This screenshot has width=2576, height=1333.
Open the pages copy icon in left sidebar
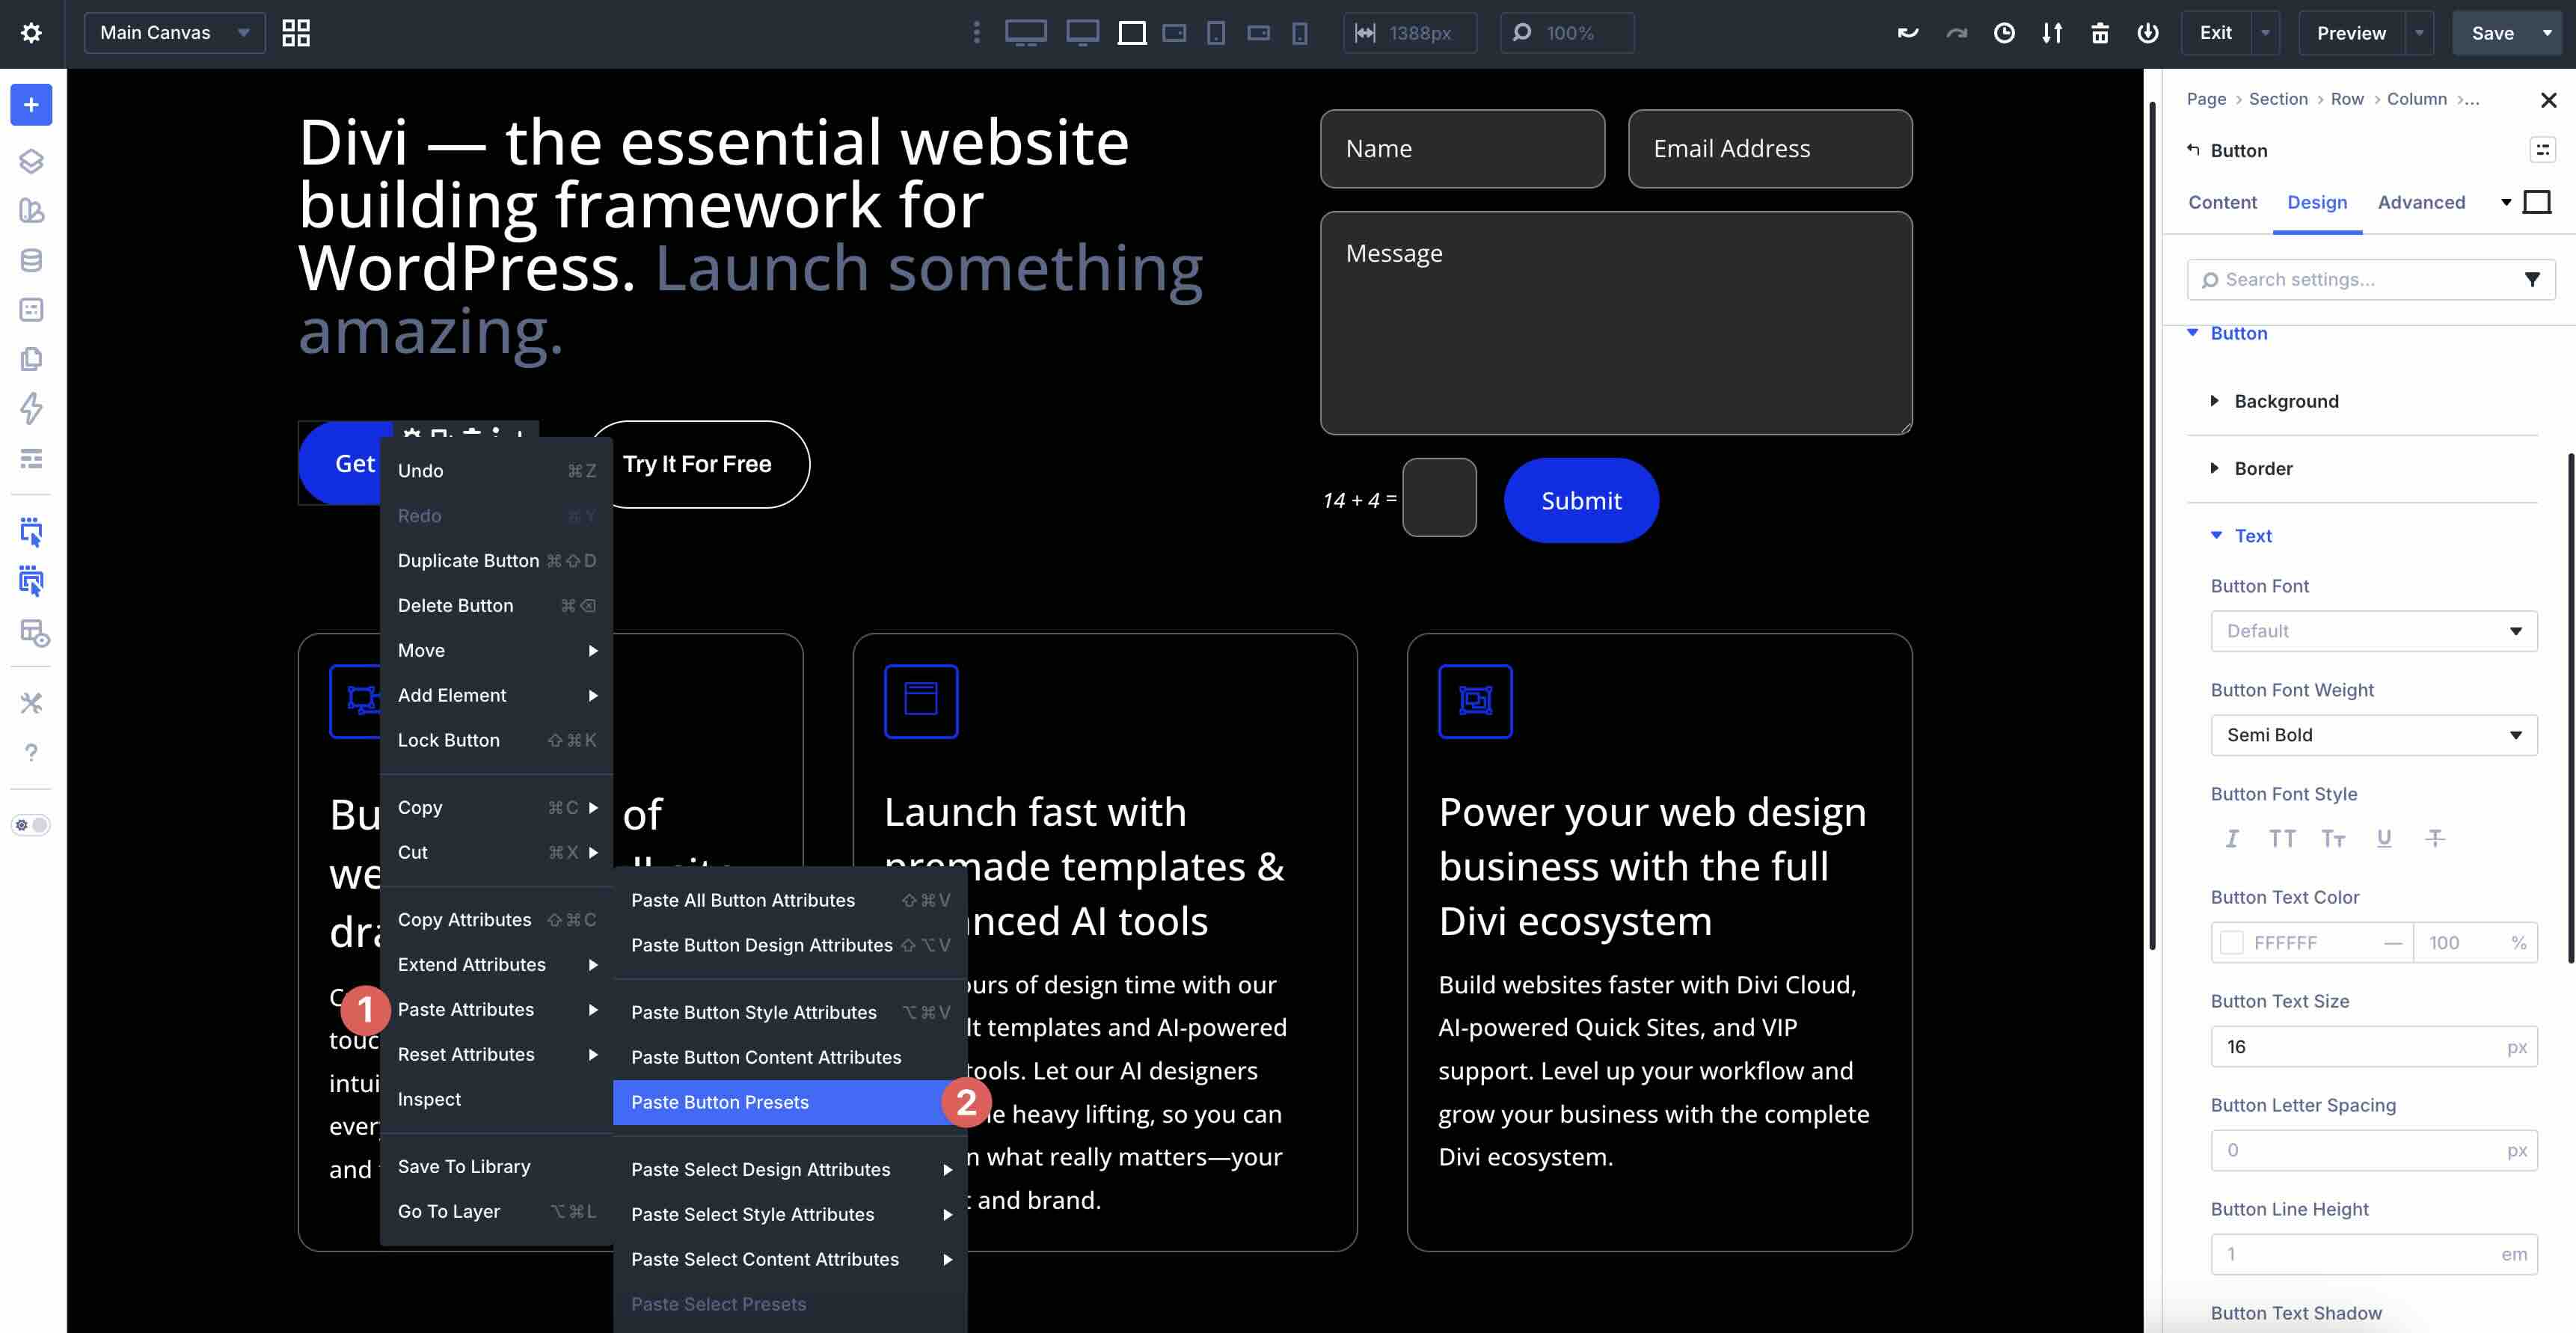click(x=31, y=359)
